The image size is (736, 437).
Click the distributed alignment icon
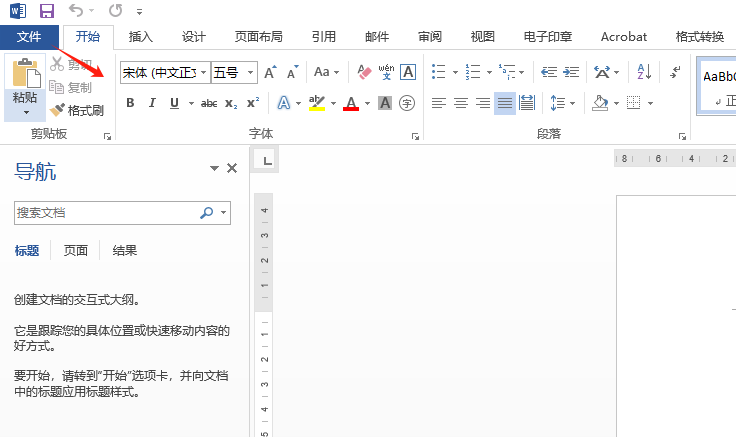527,103
